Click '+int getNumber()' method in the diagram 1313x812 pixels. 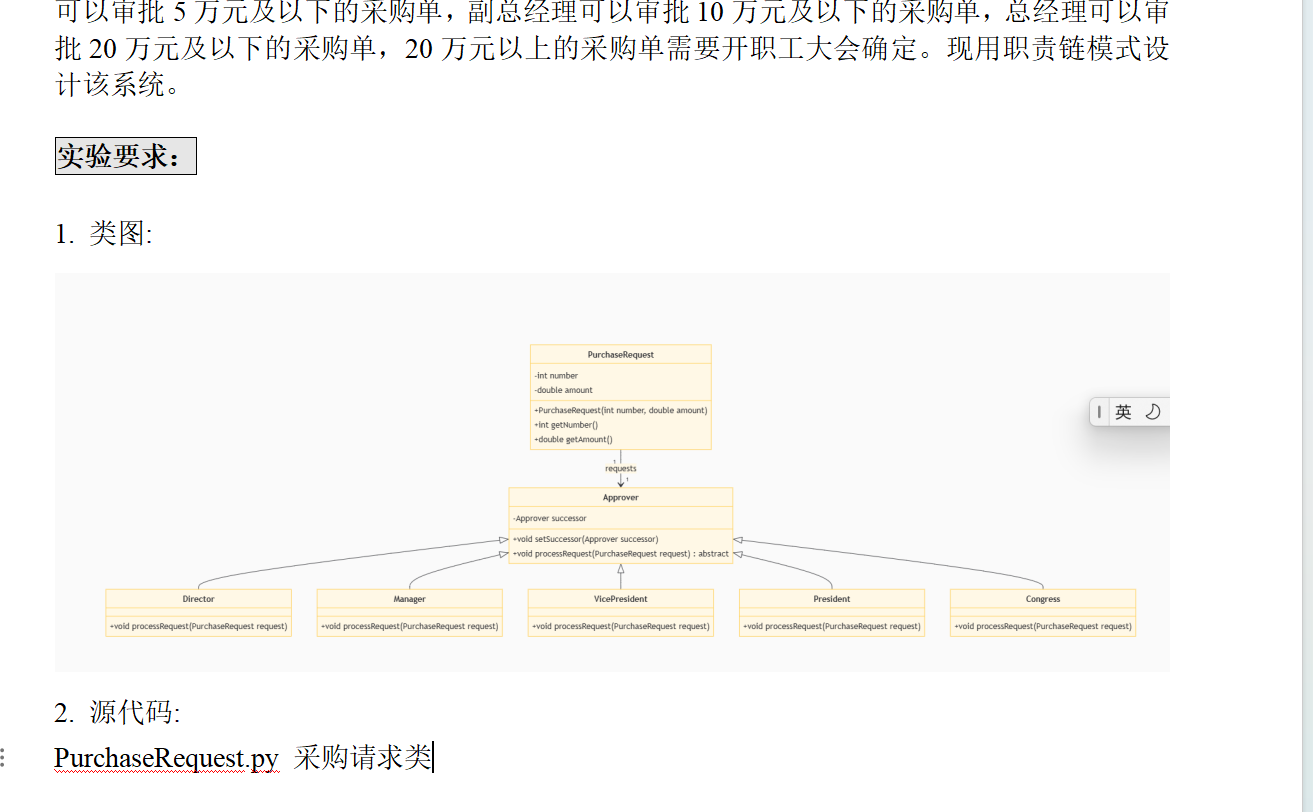[566, 425]
